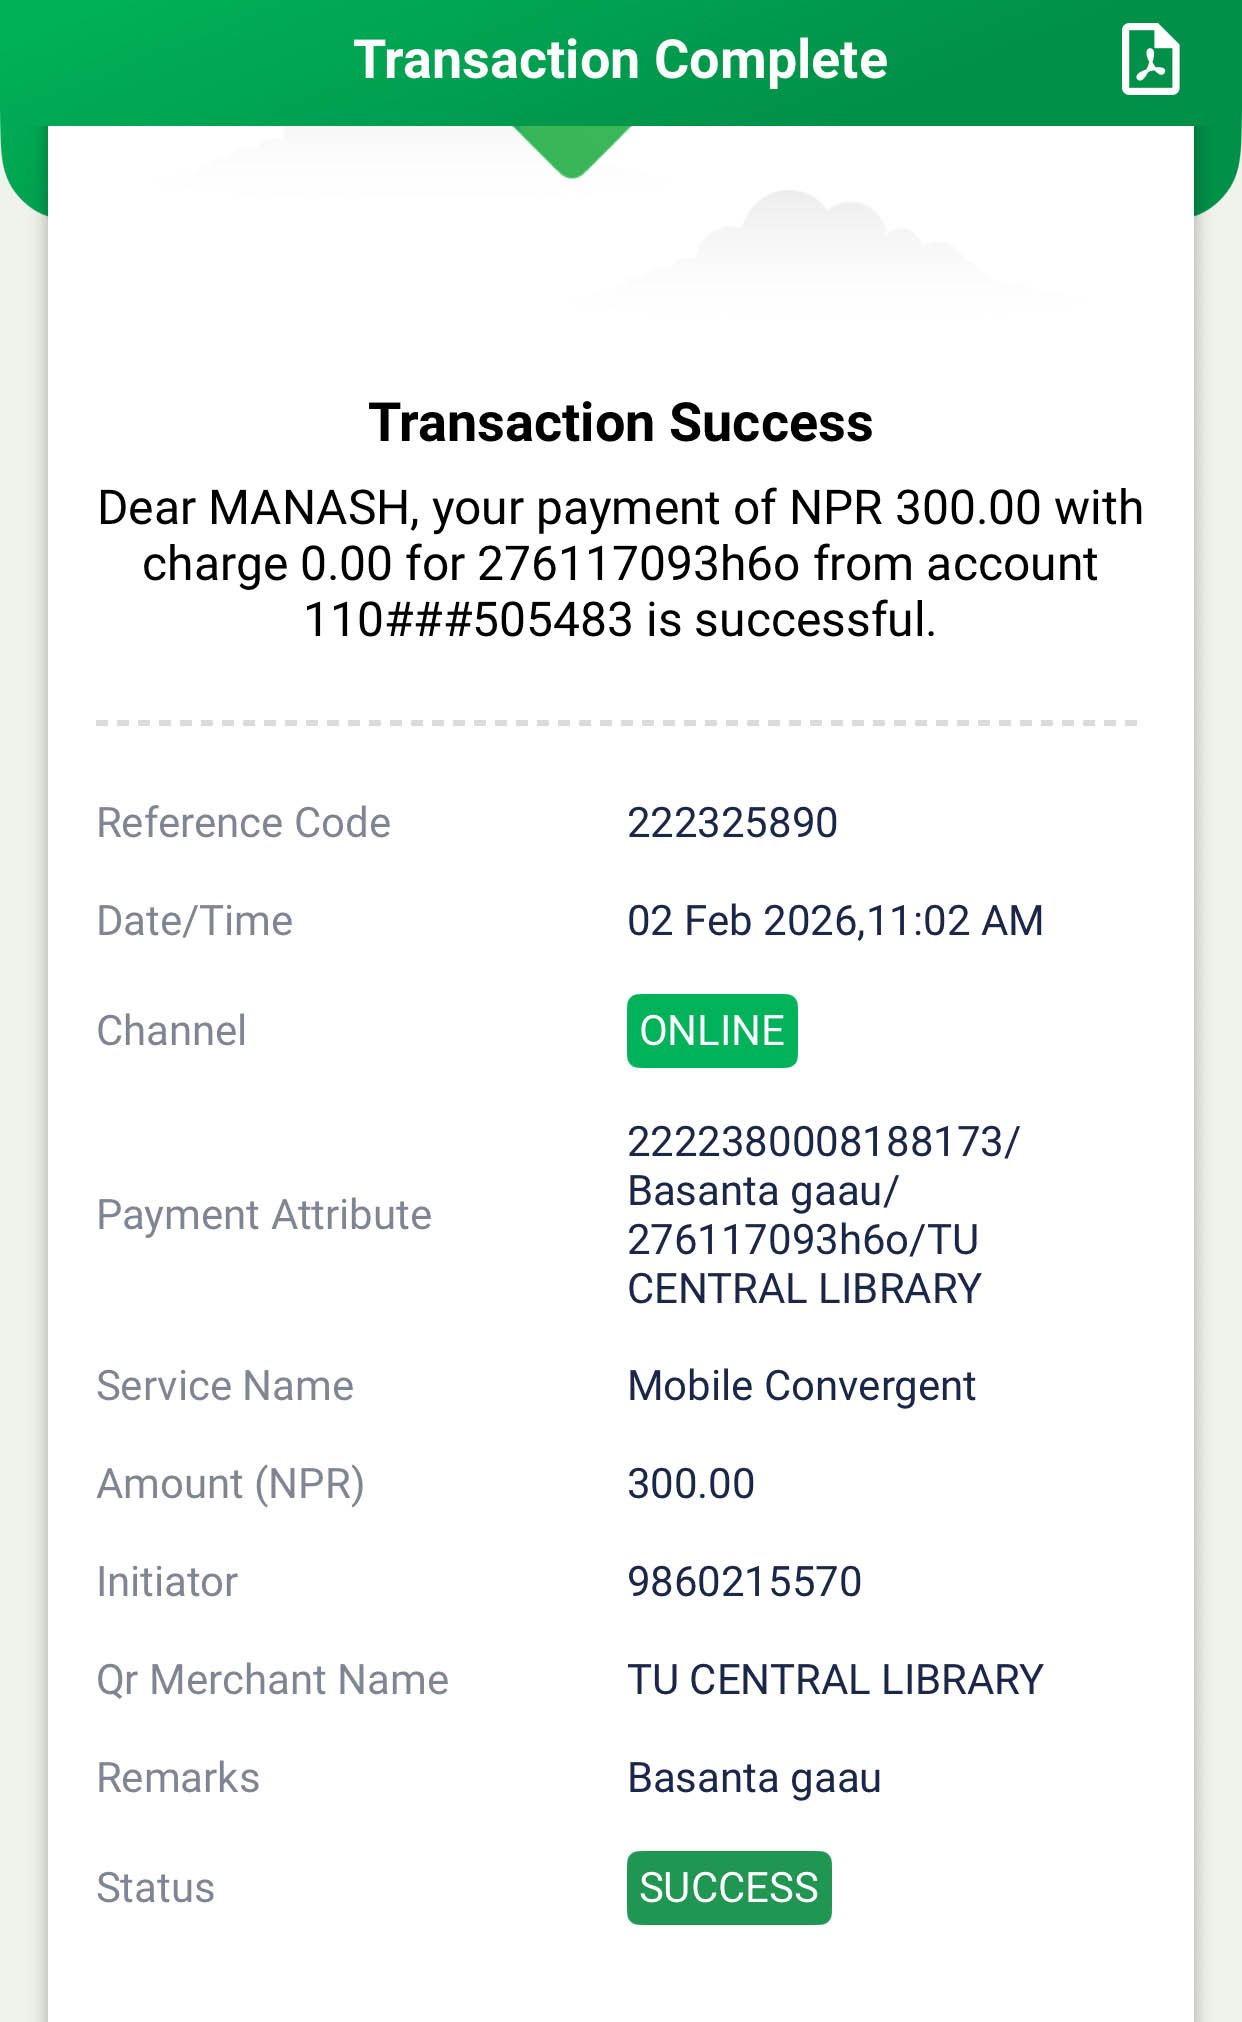Click the Dear MANASH payment message
This screenshot has width=1242, height=2022.
620,564
